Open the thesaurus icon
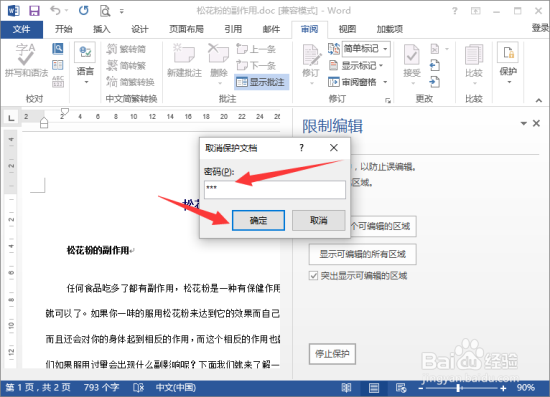 [x=58, y=65]
